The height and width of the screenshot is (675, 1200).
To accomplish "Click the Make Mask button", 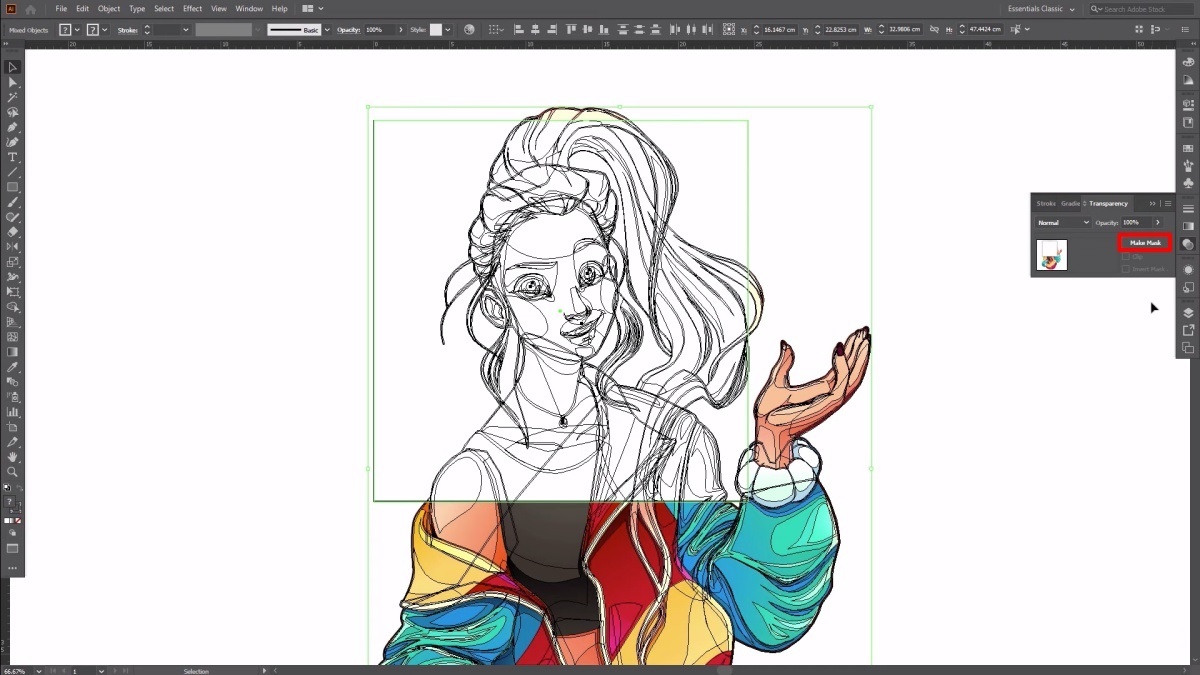I will coord(1145,243).
